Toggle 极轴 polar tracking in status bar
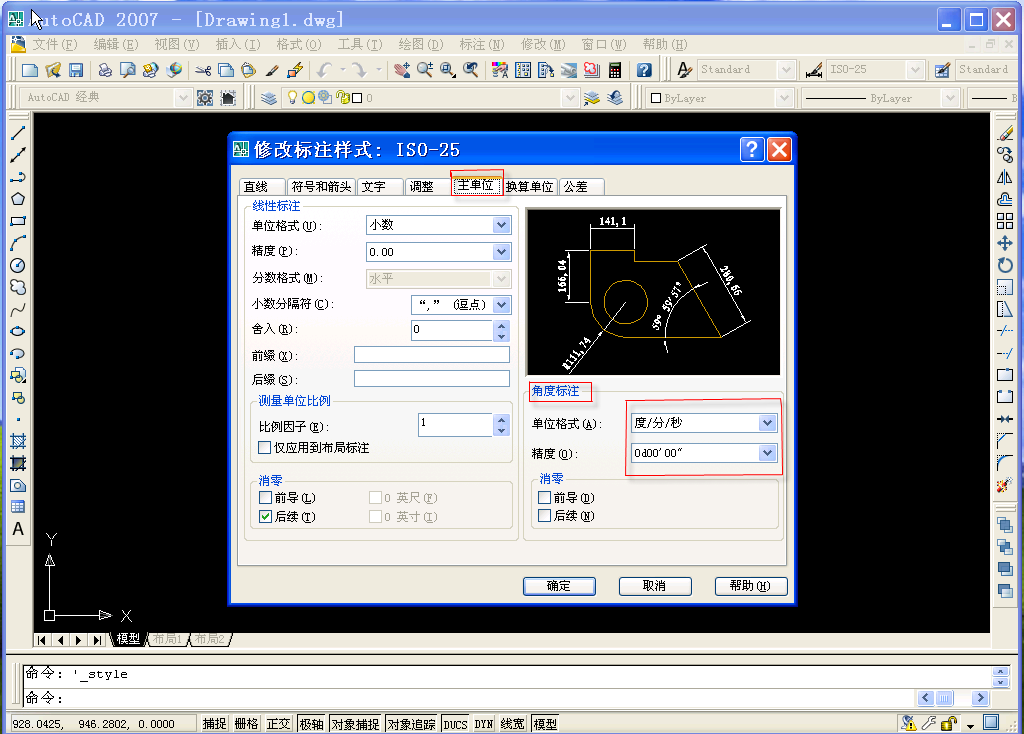 [x=312, y=724]
